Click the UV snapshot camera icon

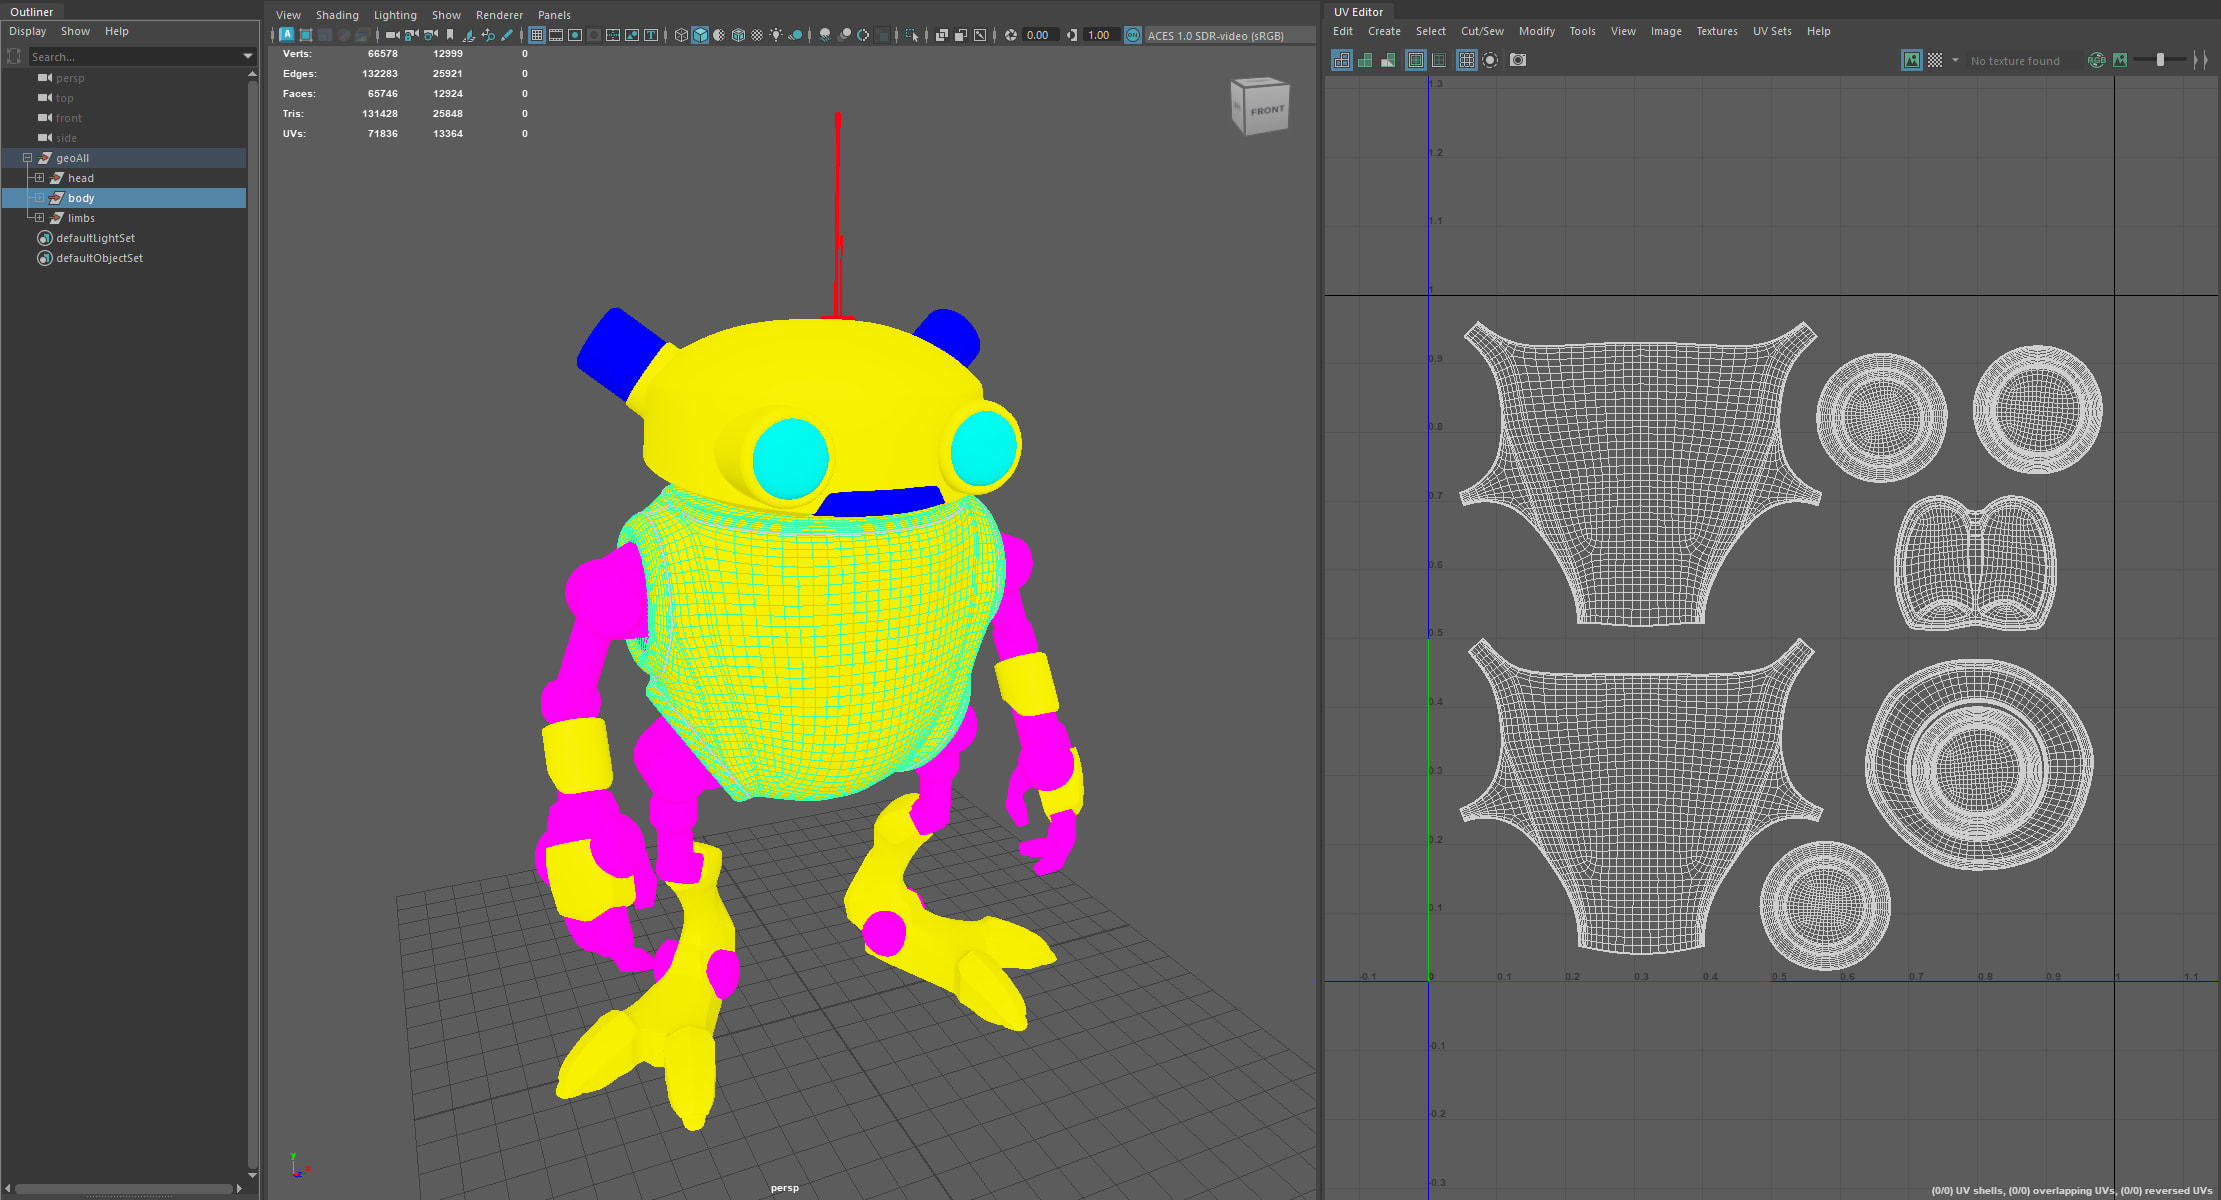[x=1518, y=60]
